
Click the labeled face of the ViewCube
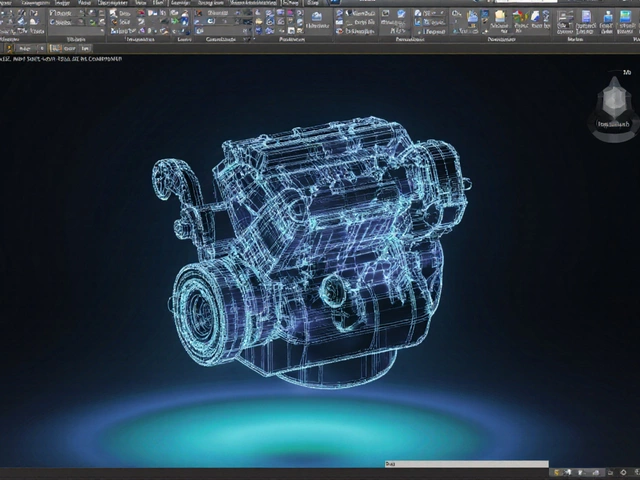pyautogui.click(x=611, y=125)
